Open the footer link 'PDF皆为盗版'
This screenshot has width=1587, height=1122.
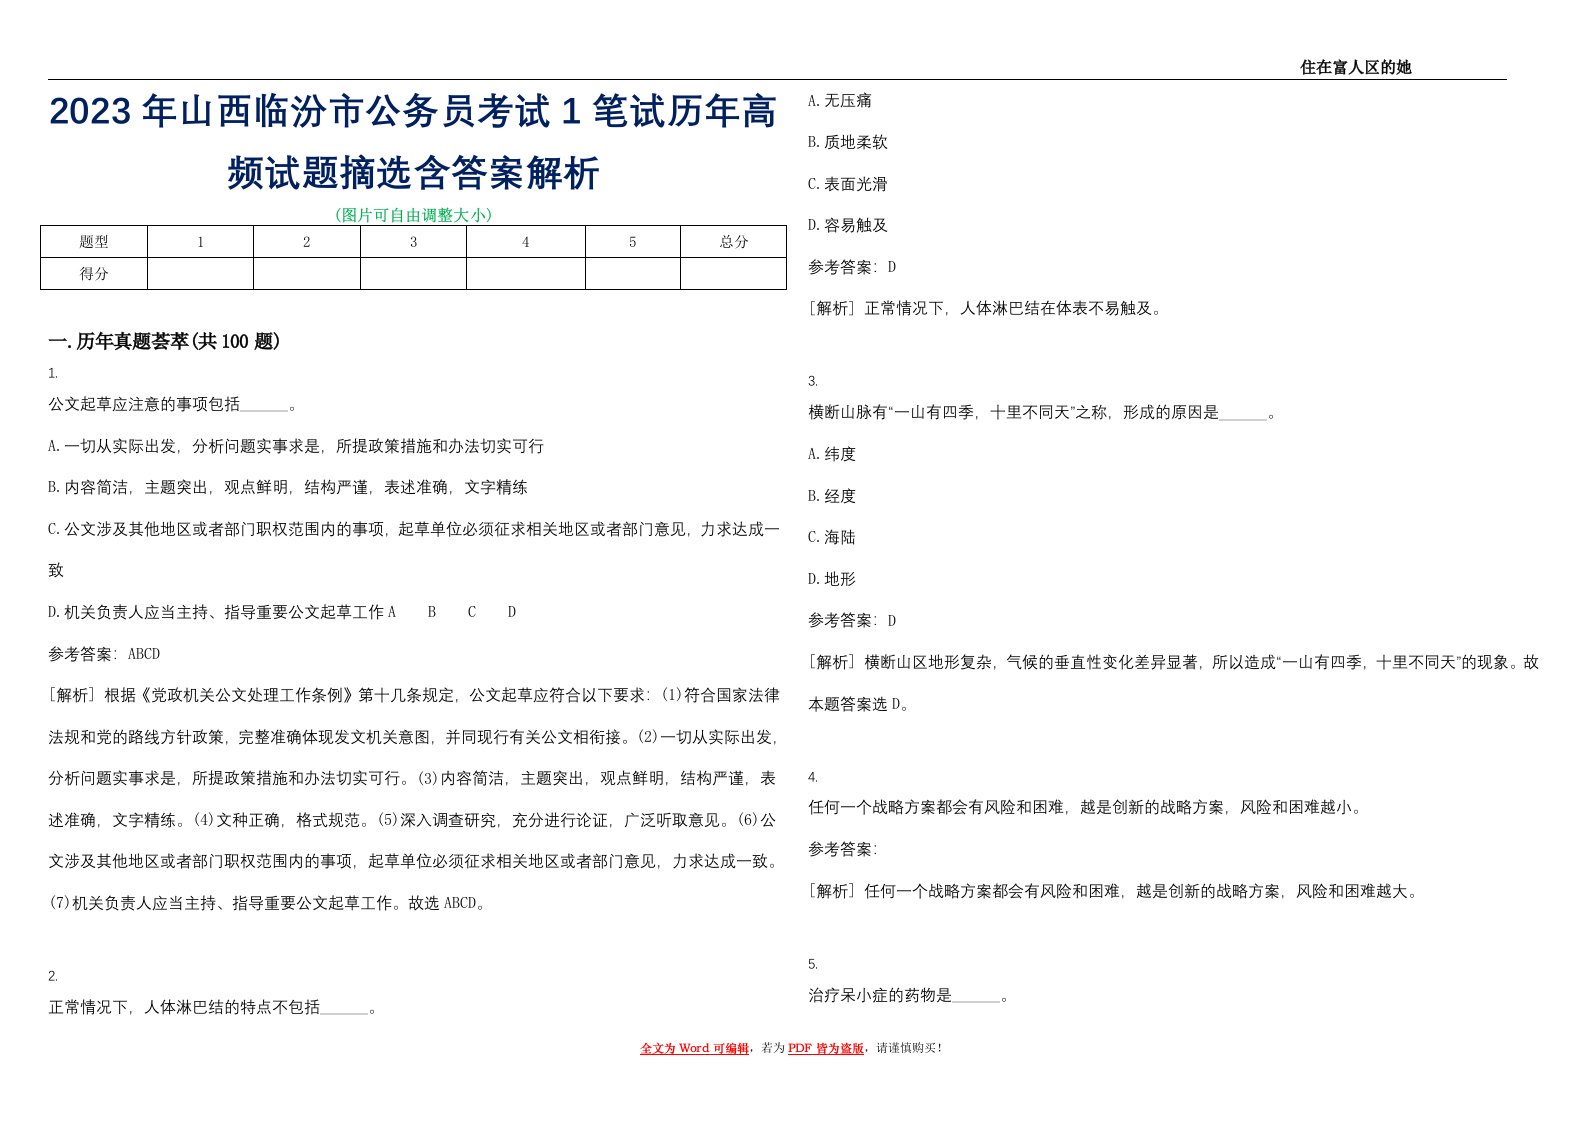pyautogui.click(x=826, y=1048)
